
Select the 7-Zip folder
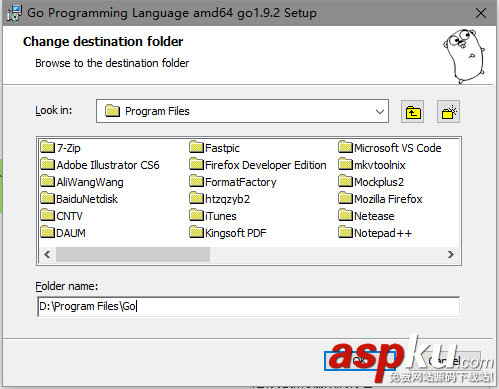point(60,148)
